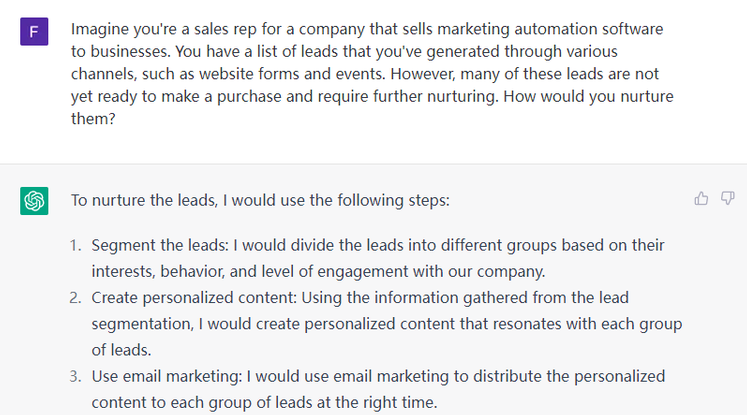Image resolution: width=747 pixels, height=415 pixels.
Task: Click the "Use email marketing" step heading
Action: point(163,377)
